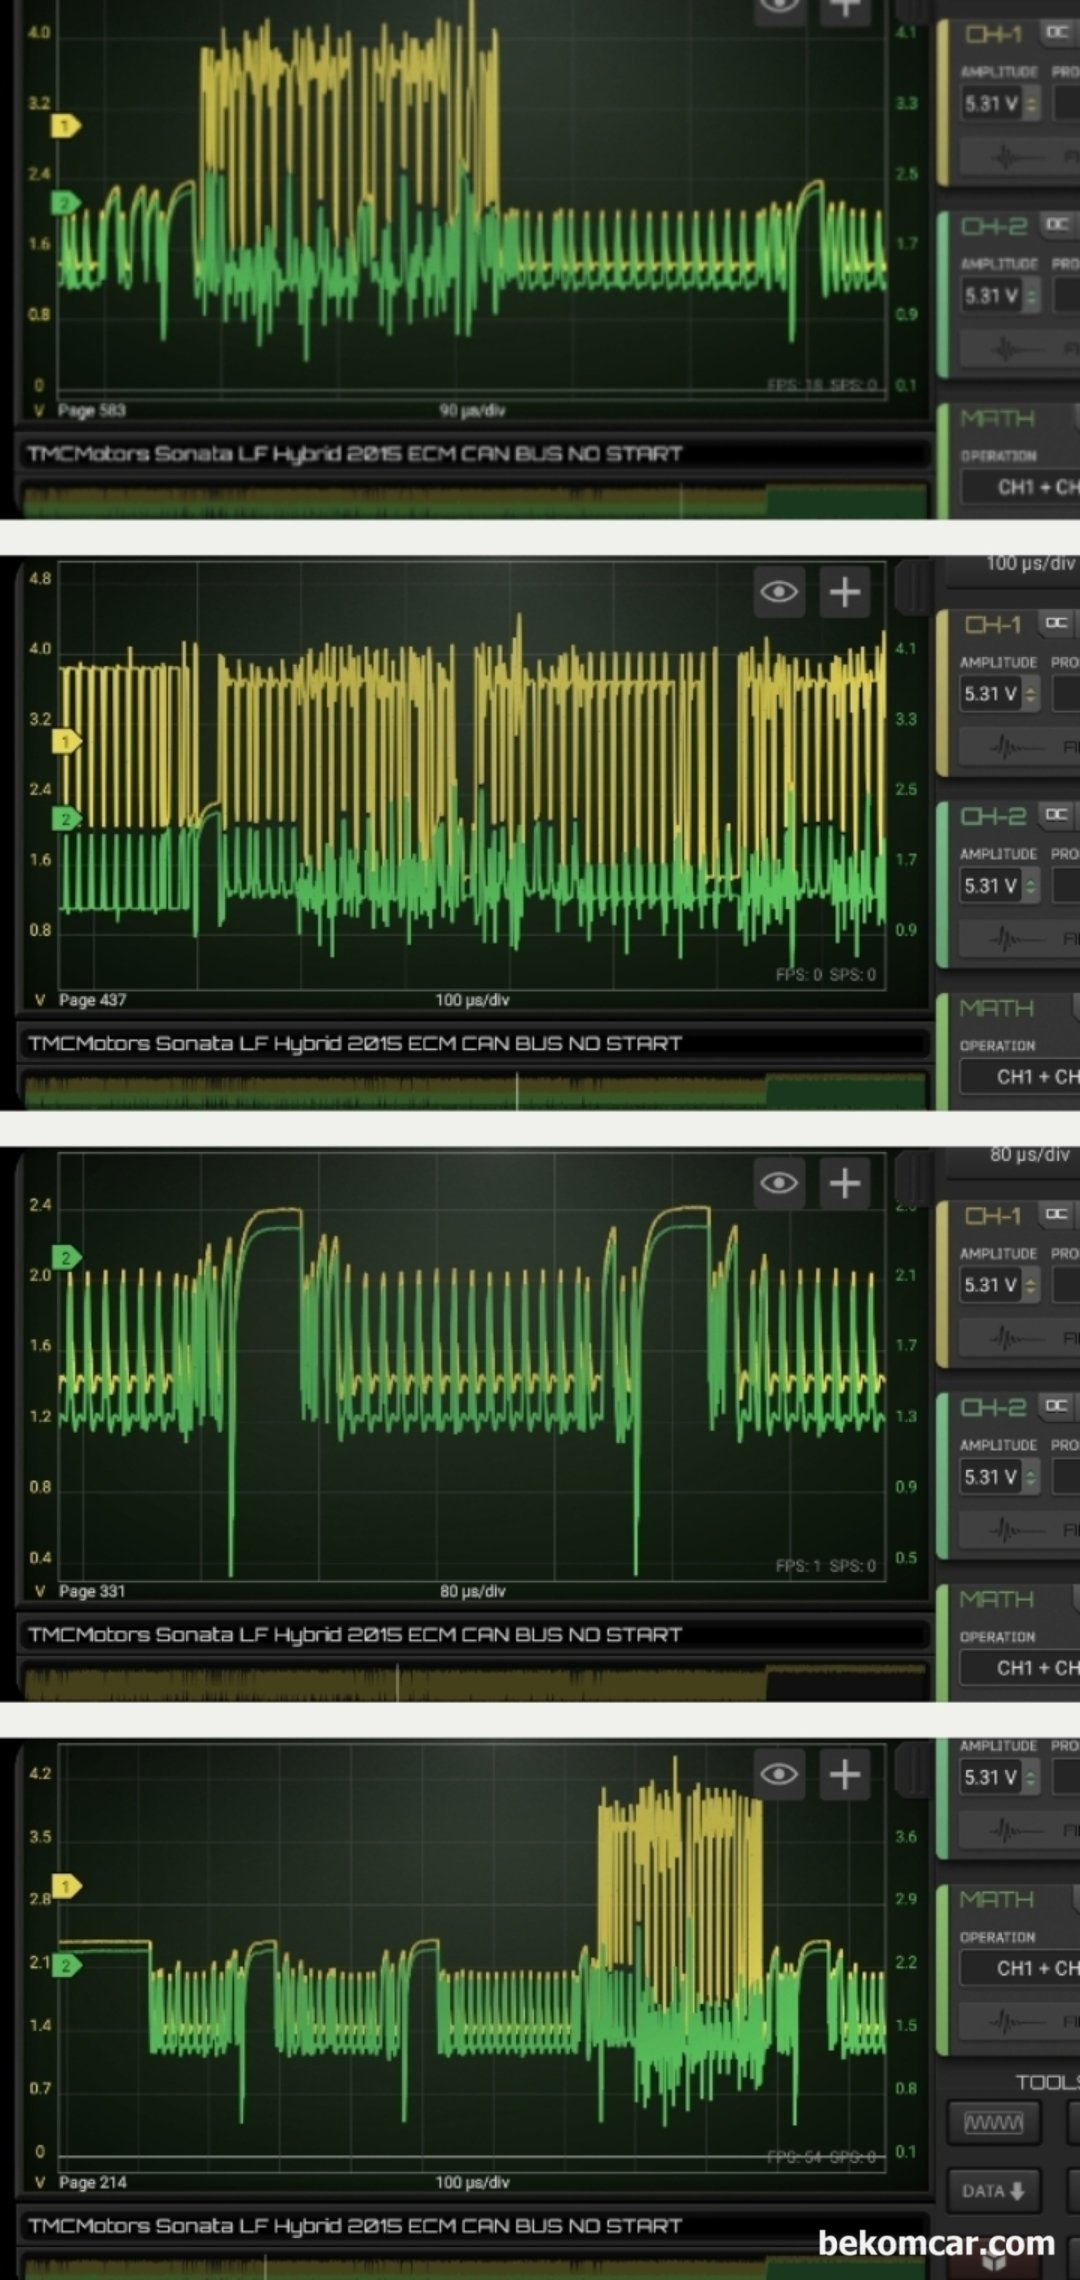
Task: Click the sine-wave tool icon under TOOLS
Action: (993, 2122)
